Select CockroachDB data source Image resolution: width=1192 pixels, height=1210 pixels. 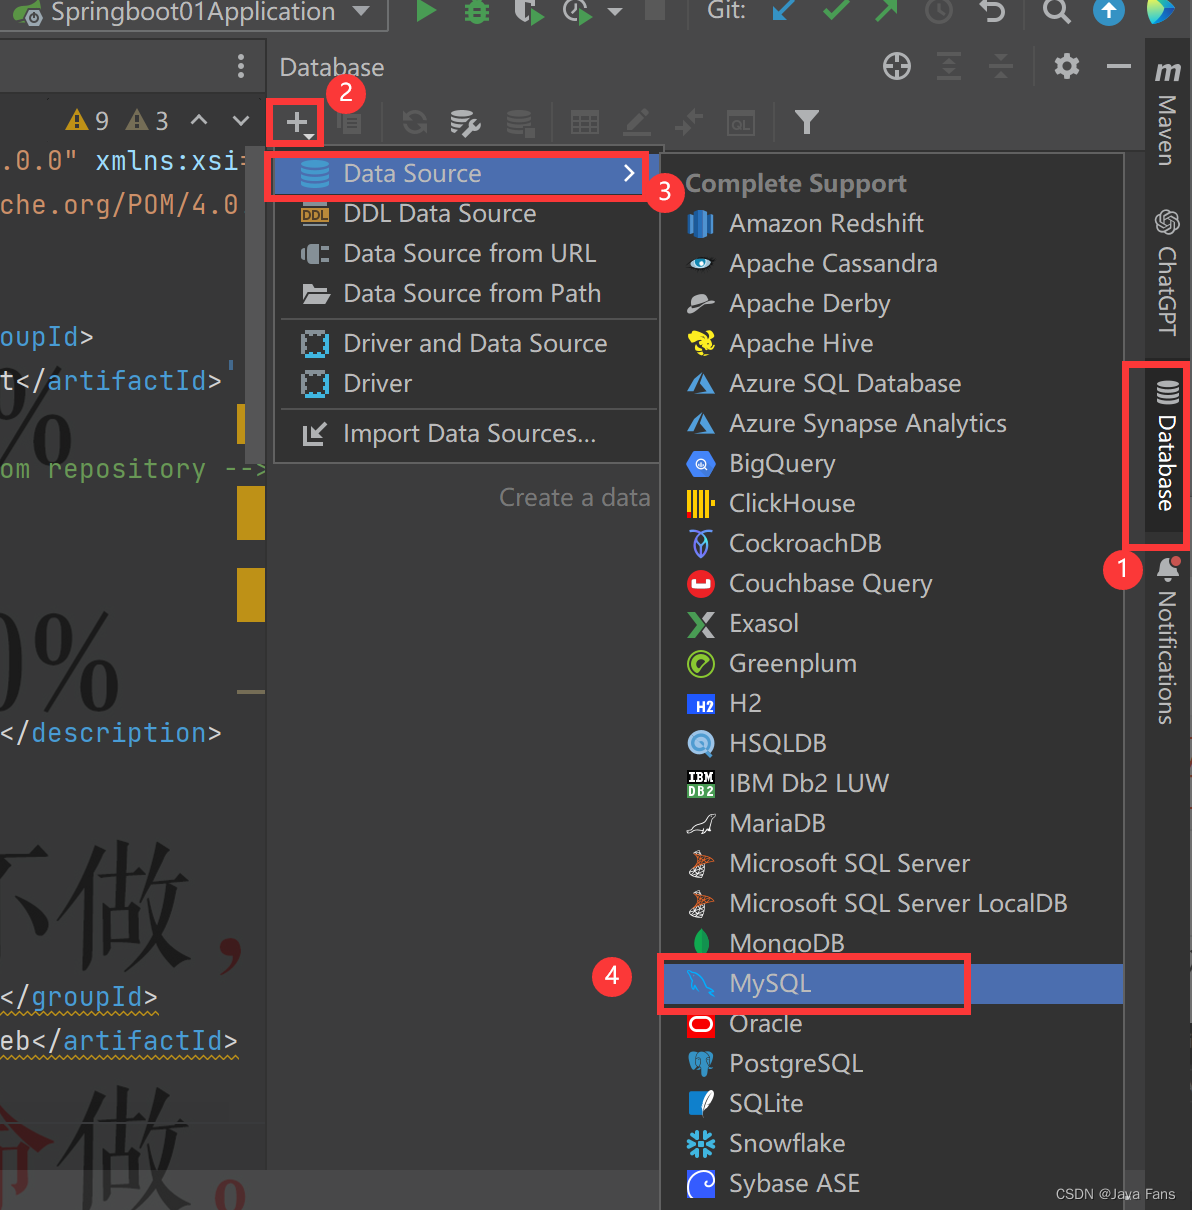tap(892, 544)
